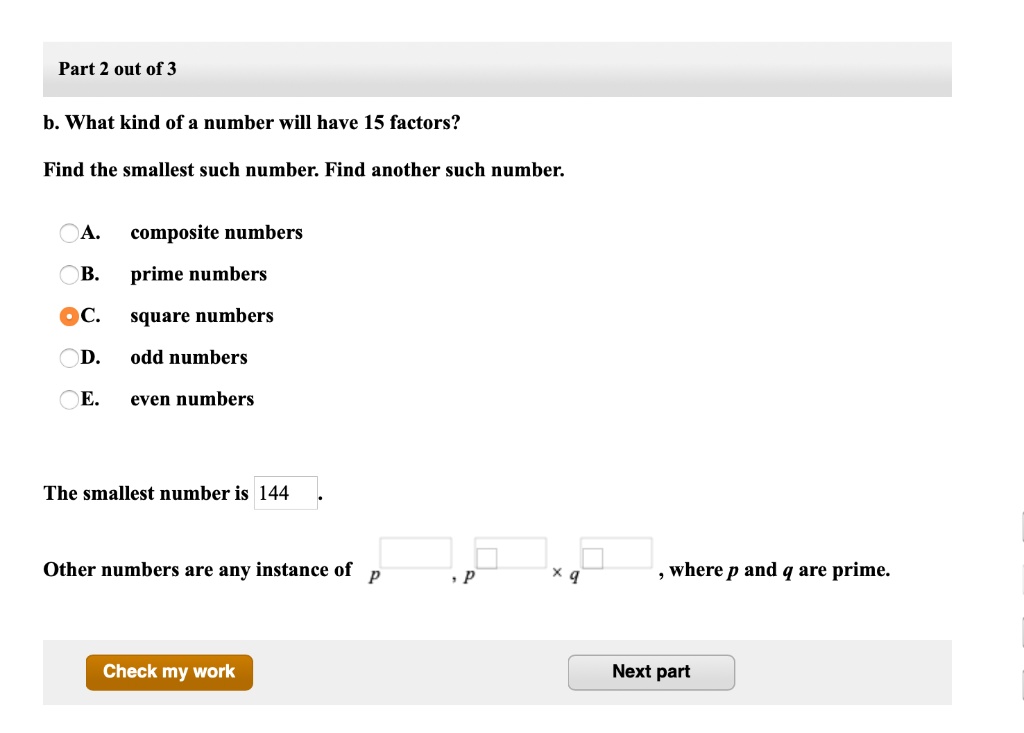The image size is (1024, 733).
Task: Select answer choice A composite numbers
Action: click(69, 232)
